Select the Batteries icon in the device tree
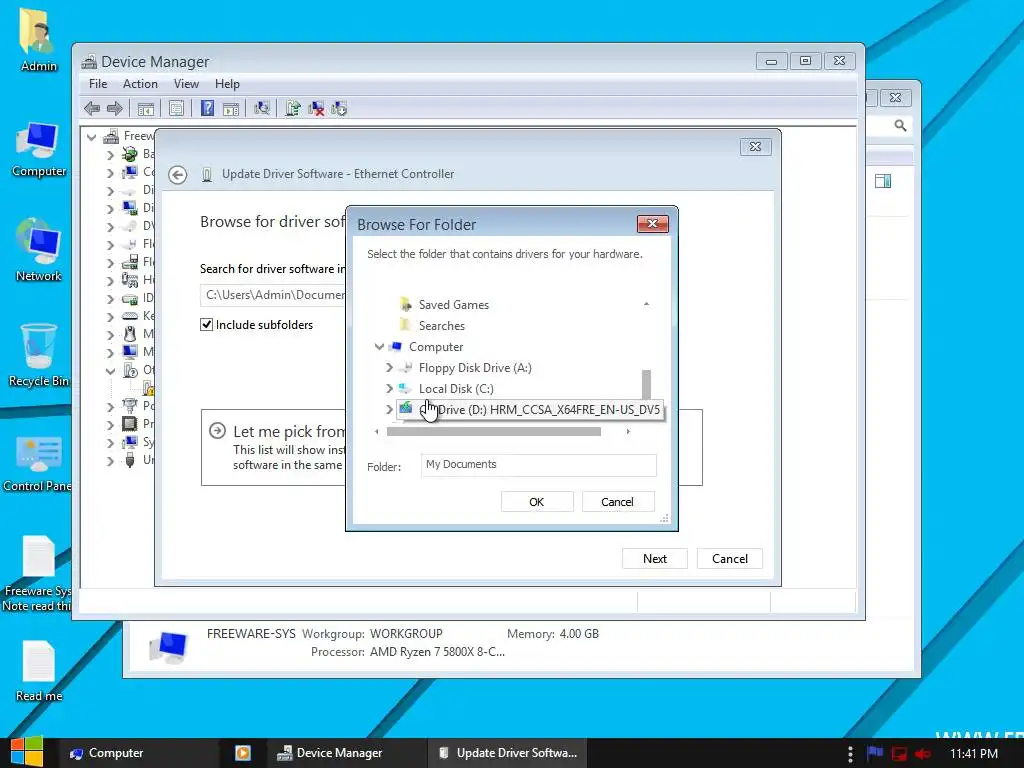This screenshot has height=768, width=1024. click(130, 154)
